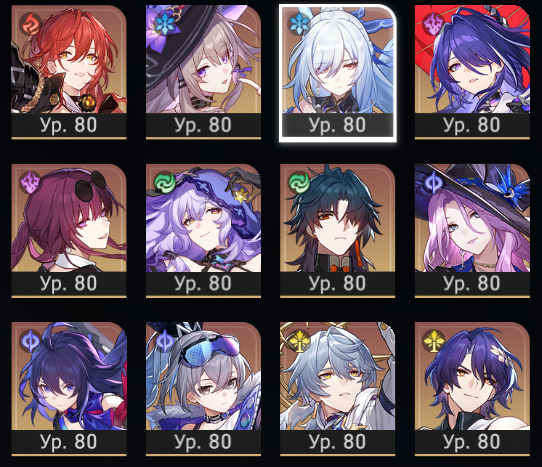Click the Ice snowflake icon on witch hat character
Screen dimensions: 542x467
[164, 24]
